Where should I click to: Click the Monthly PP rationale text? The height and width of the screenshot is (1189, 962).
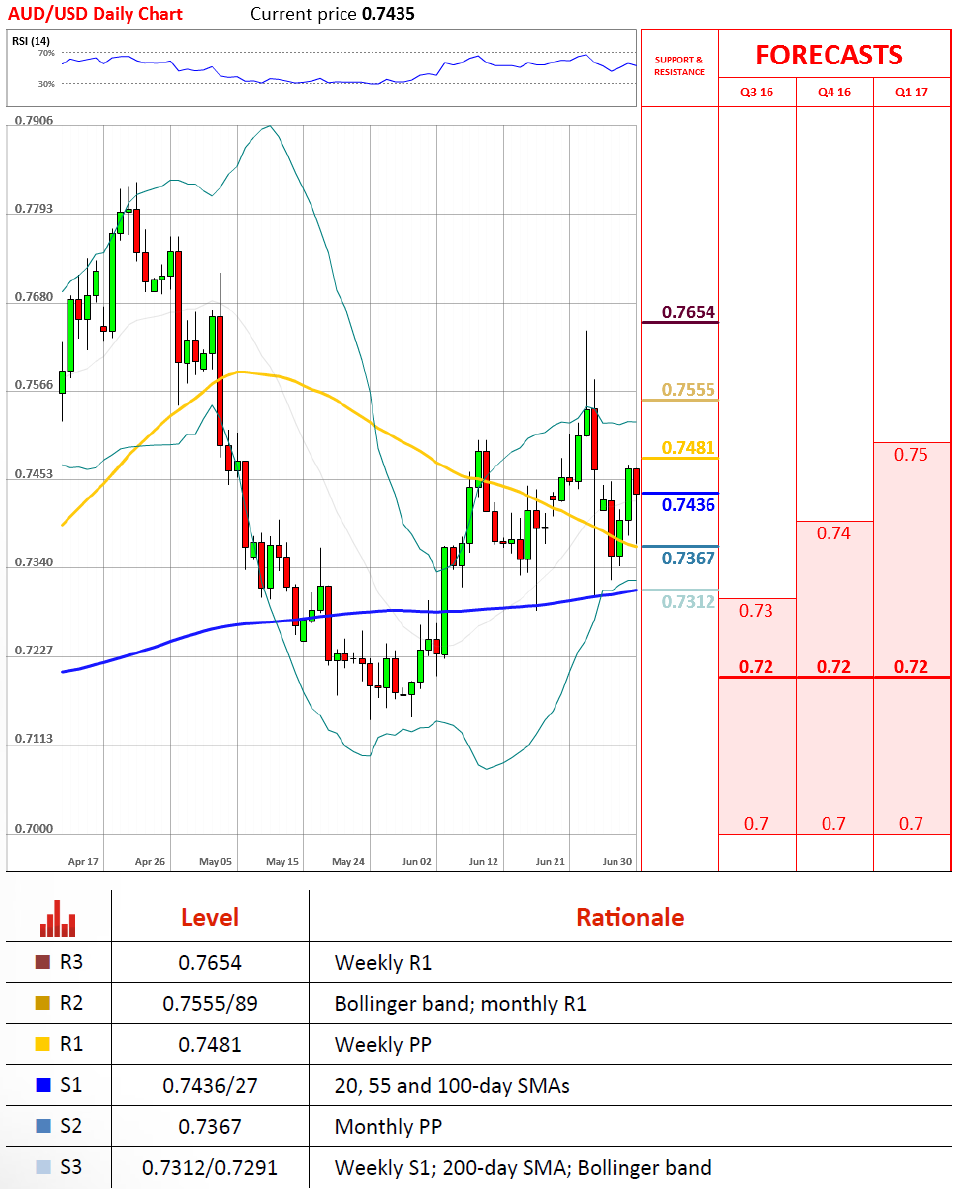pos(388,1127)
